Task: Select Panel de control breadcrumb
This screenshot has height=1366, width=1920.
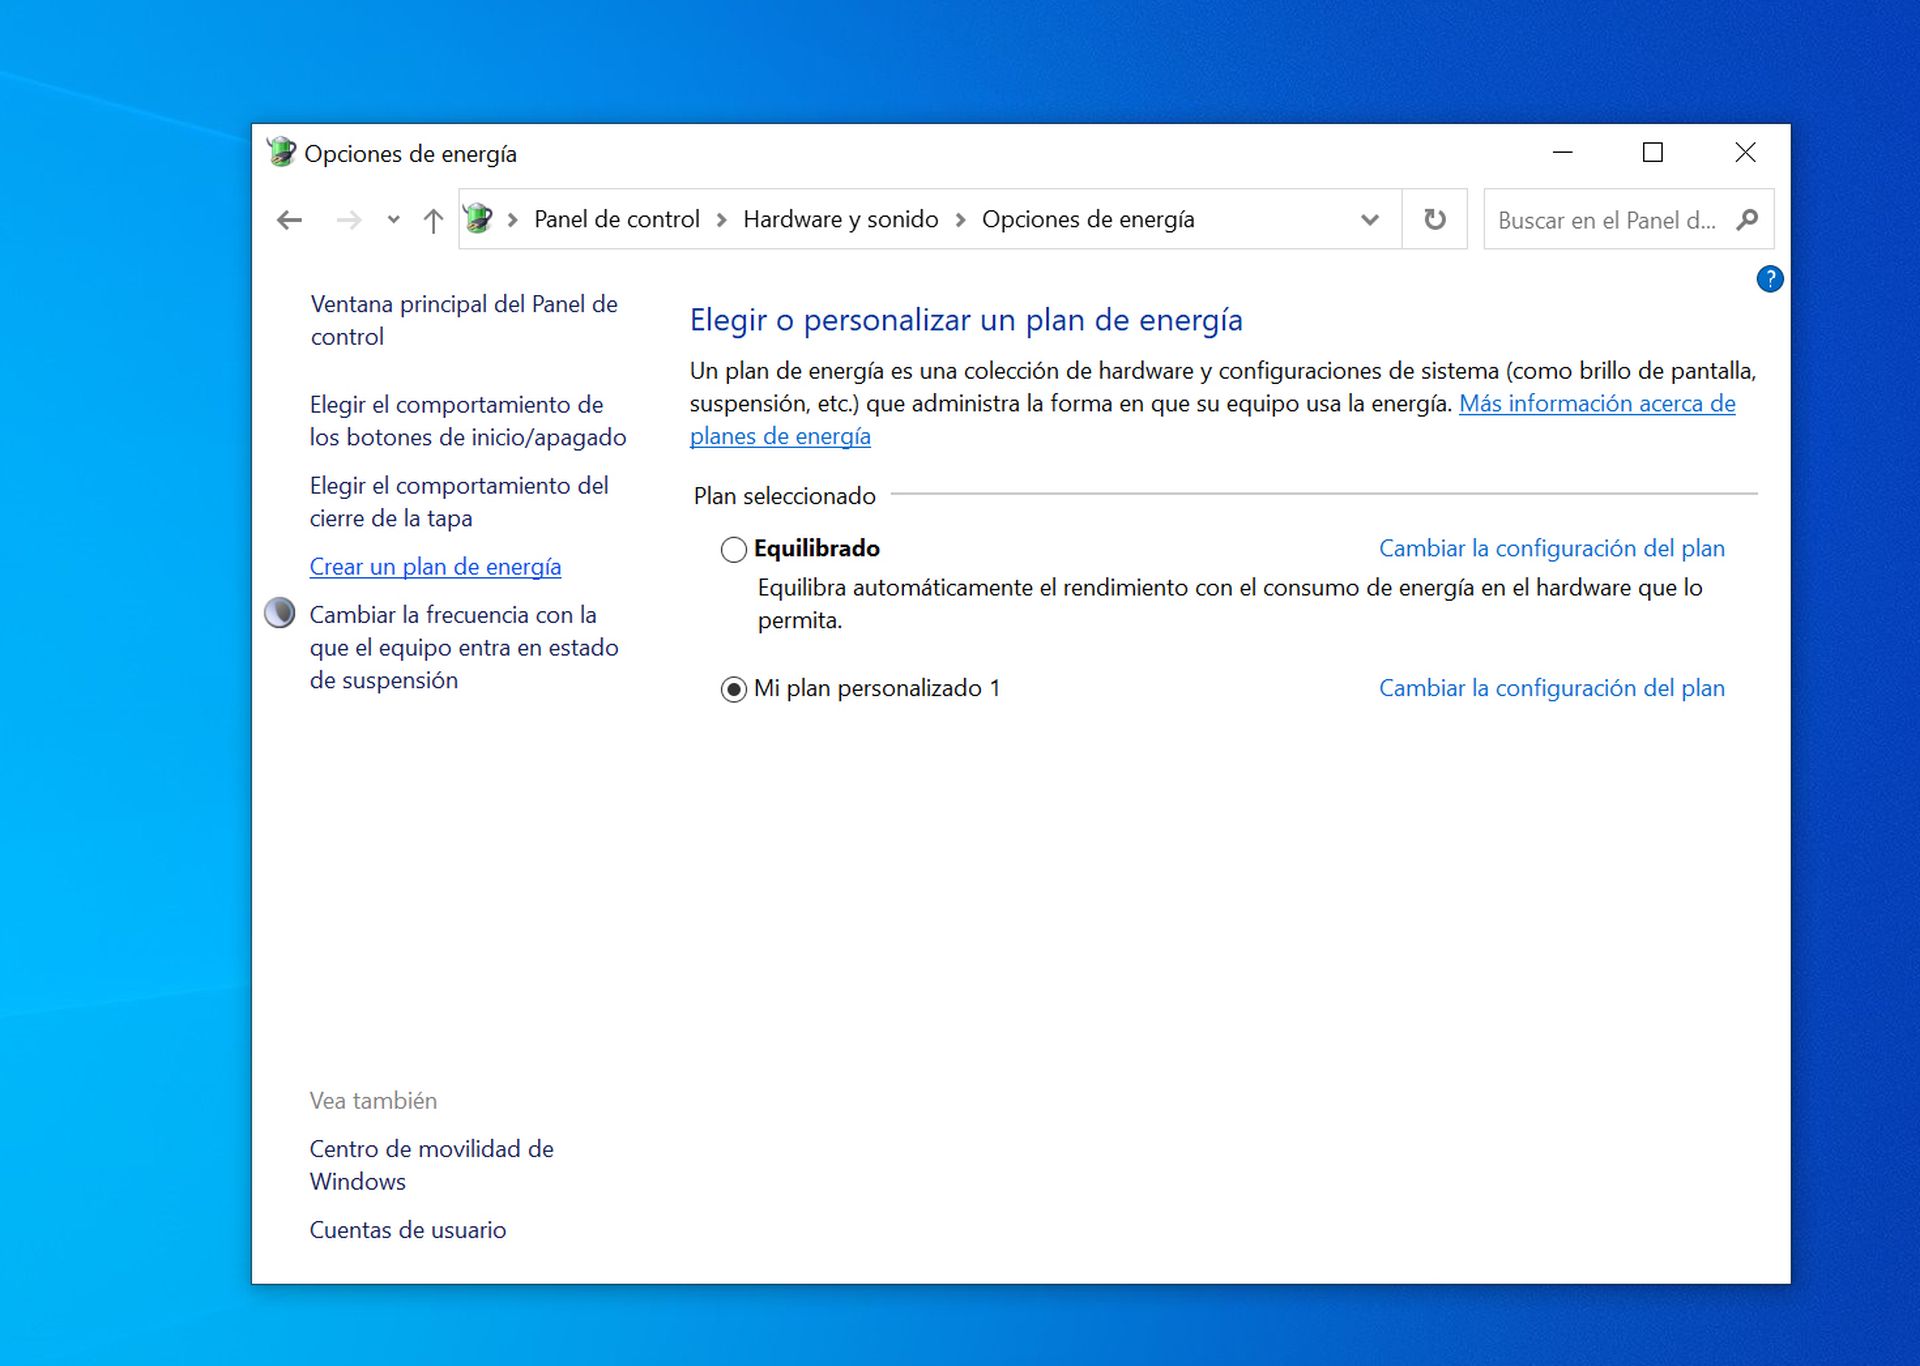Action: pyautogui.click(x=616, y=219)
